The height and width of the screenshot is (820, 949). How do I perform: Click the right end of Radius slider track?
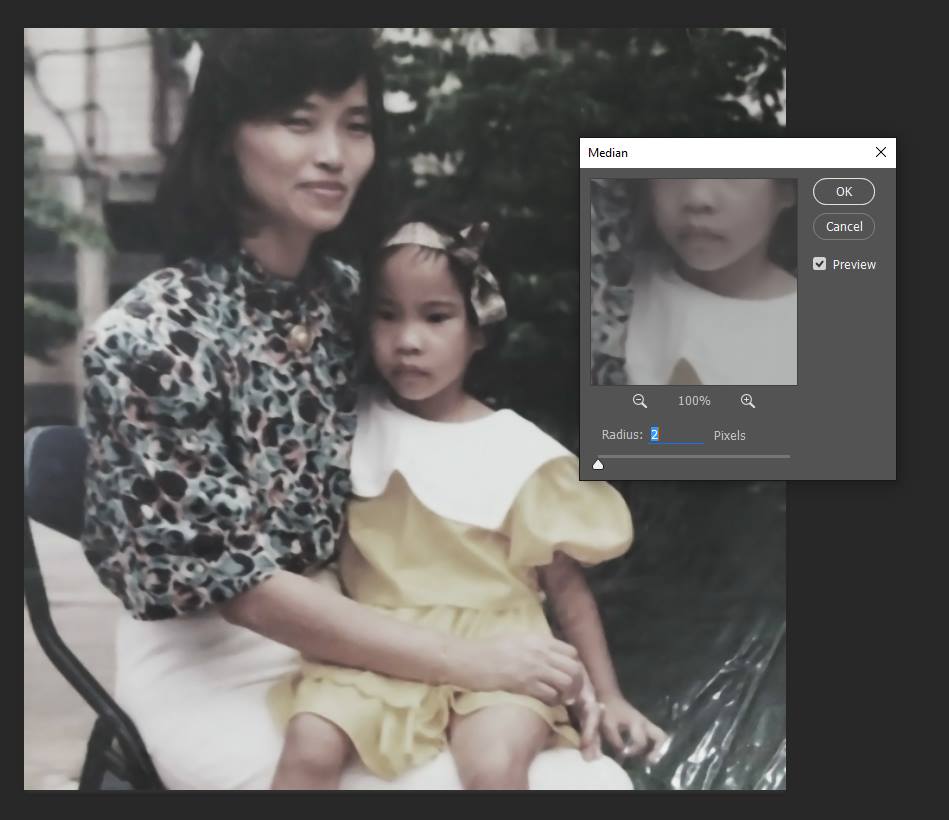pyautogui.click(x=787, y=456)
